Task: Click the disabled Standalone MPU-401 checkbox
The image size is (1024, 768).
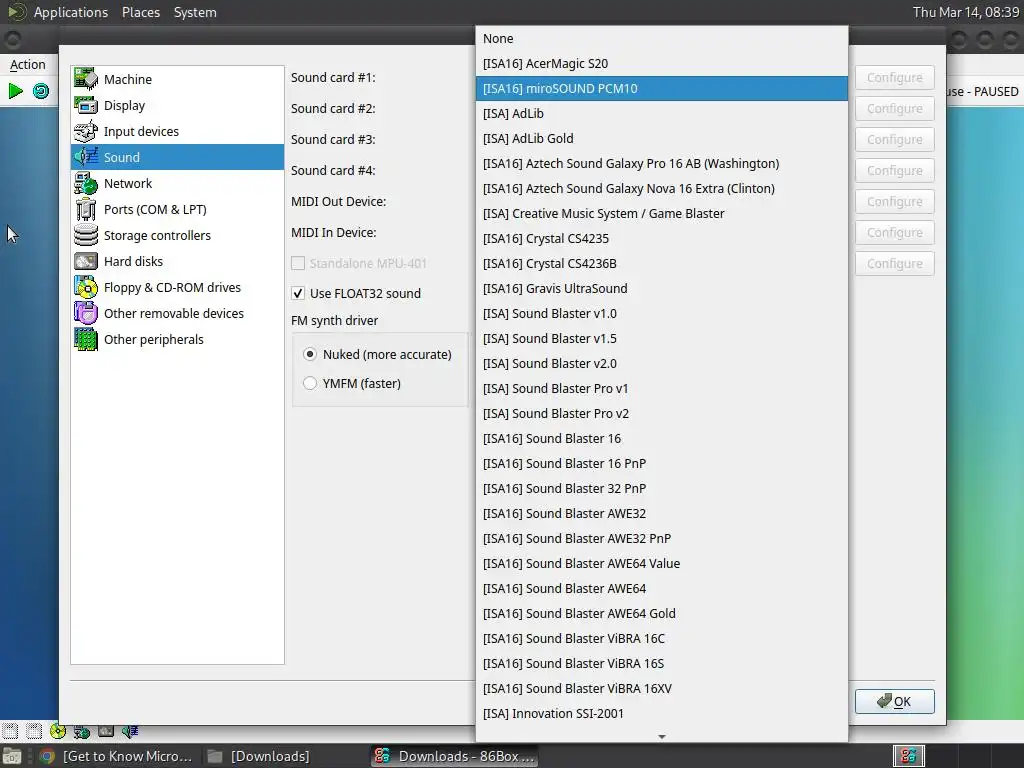Action: (x=298, y=263)
